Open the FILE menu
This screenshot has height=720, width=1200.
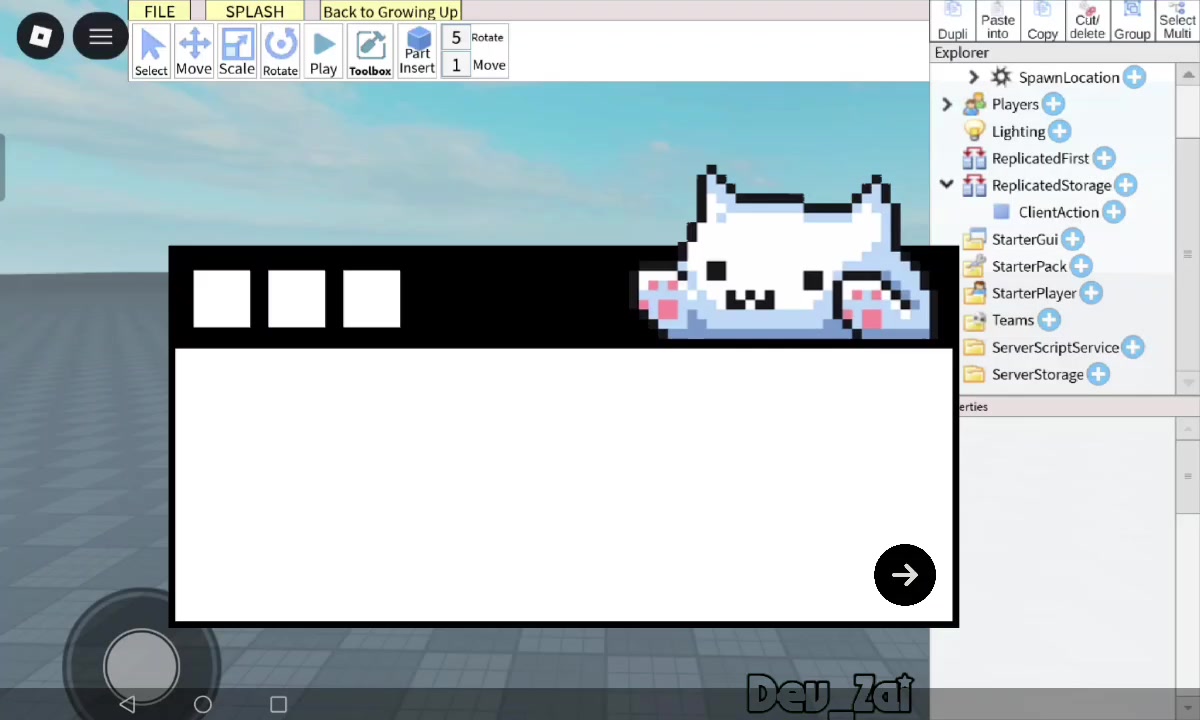coord(159,11)
